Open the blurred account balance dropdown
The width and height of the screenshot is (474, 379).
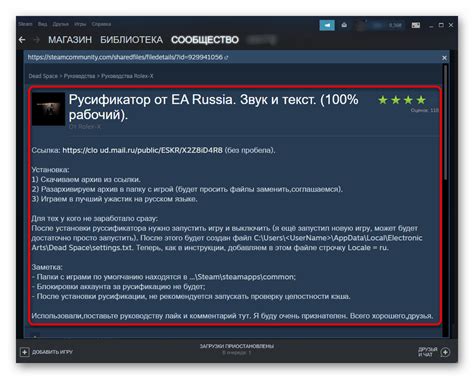click(x=379, y=25)
